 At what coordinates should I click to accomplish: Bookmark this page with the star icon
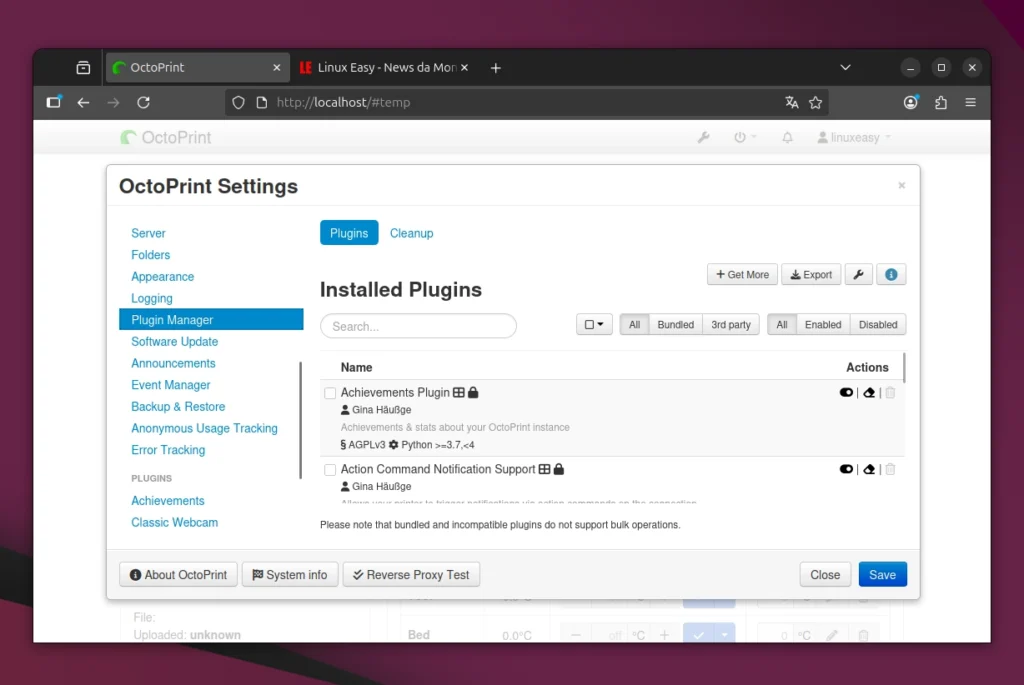(816, 102)
